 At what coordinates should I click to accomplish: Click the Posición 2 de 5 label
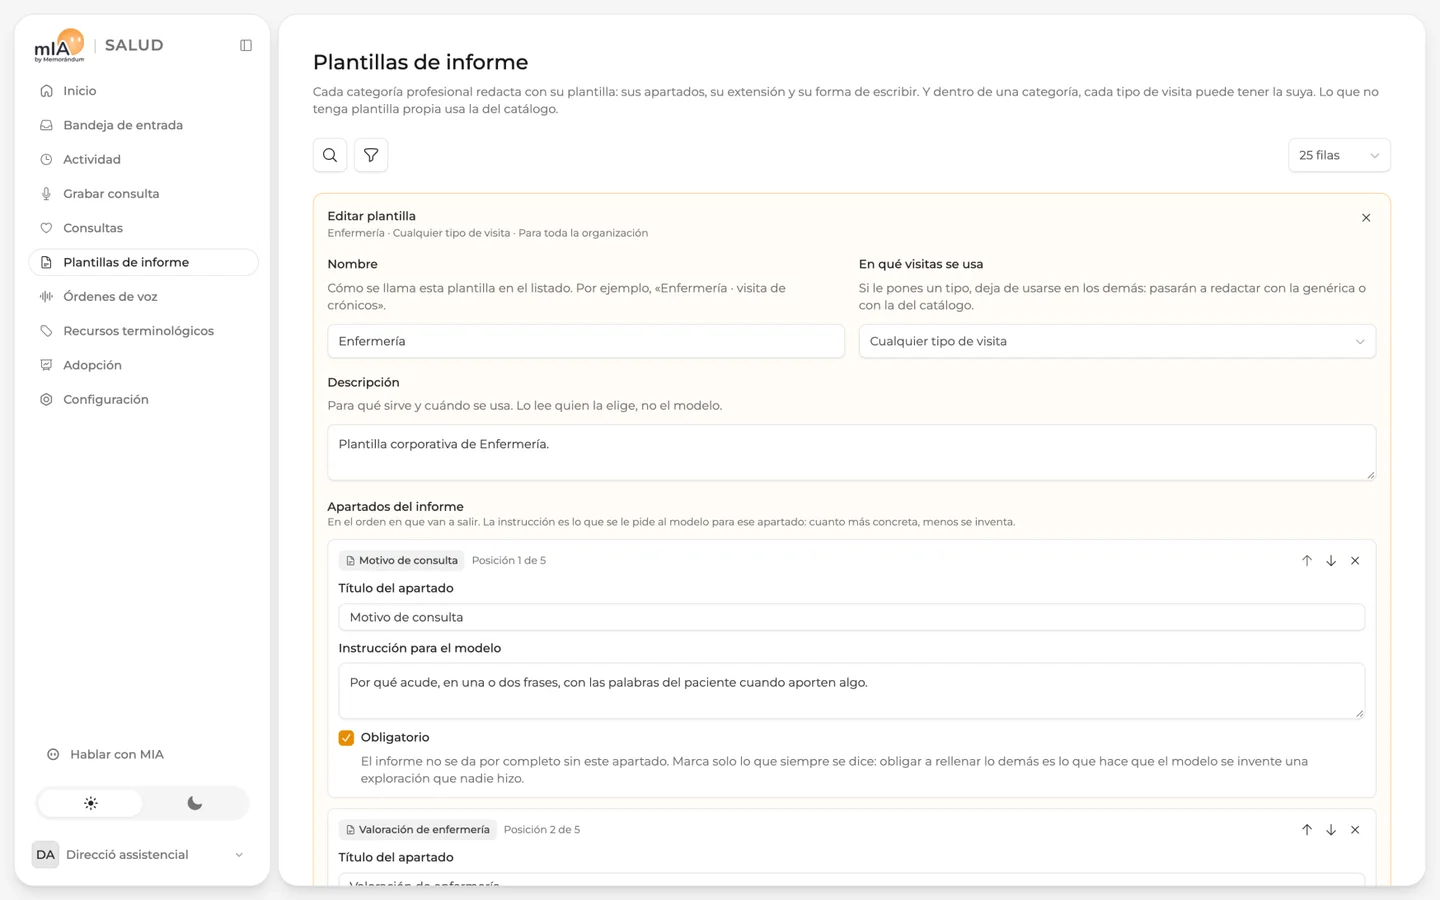click(542, 830)
